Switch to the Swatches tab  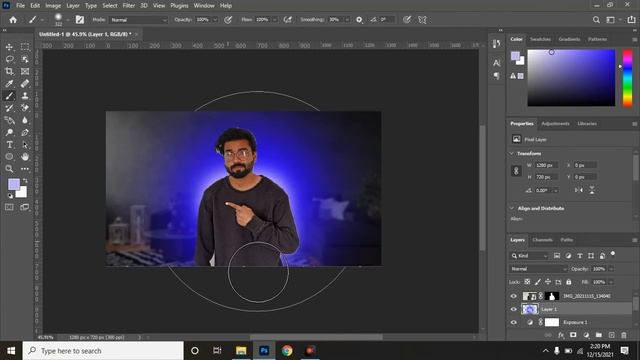(540, 39)
